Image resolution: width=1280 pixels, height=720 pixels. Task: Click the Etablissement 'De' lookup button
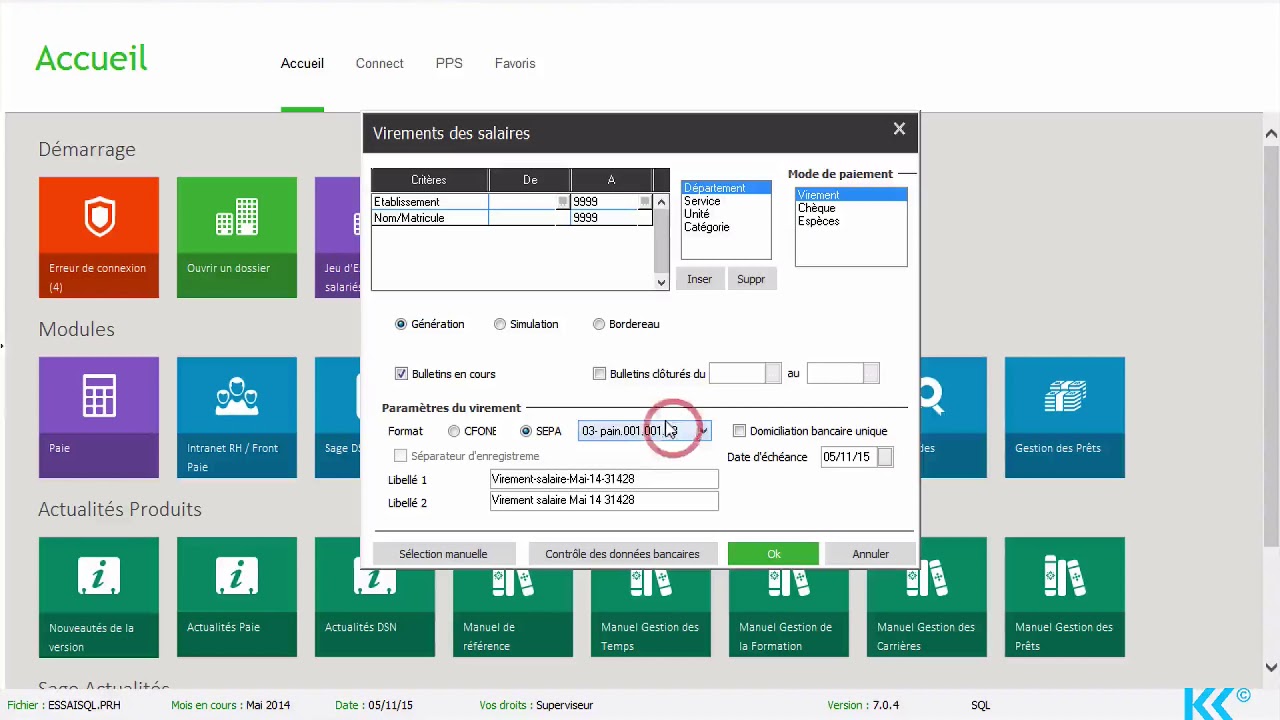562,202
